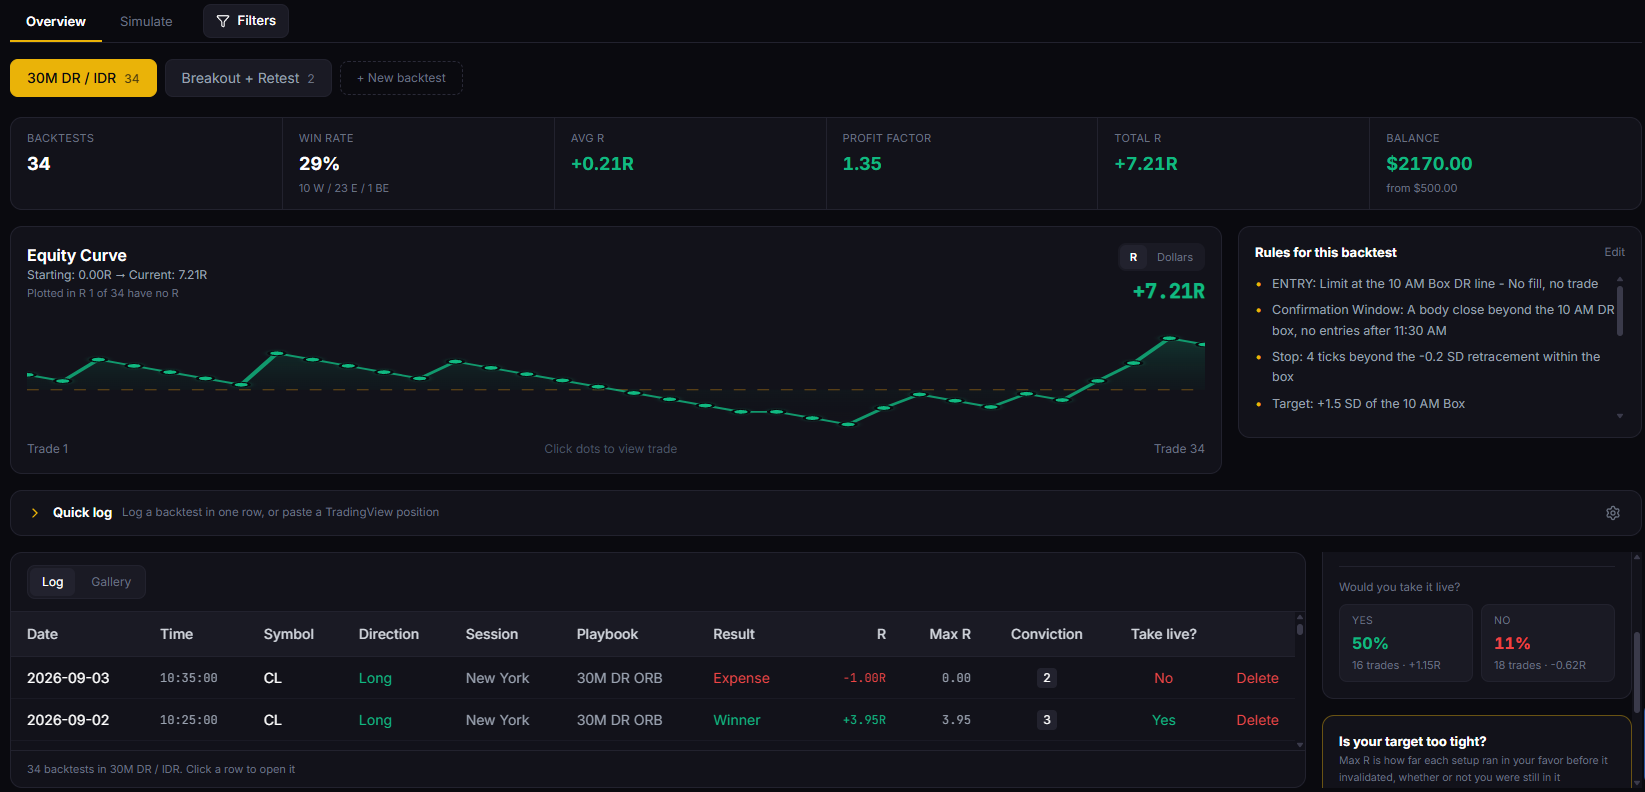Create a new backtest
The width and height of the screenshot is (1645, 792).
(401, 78)
